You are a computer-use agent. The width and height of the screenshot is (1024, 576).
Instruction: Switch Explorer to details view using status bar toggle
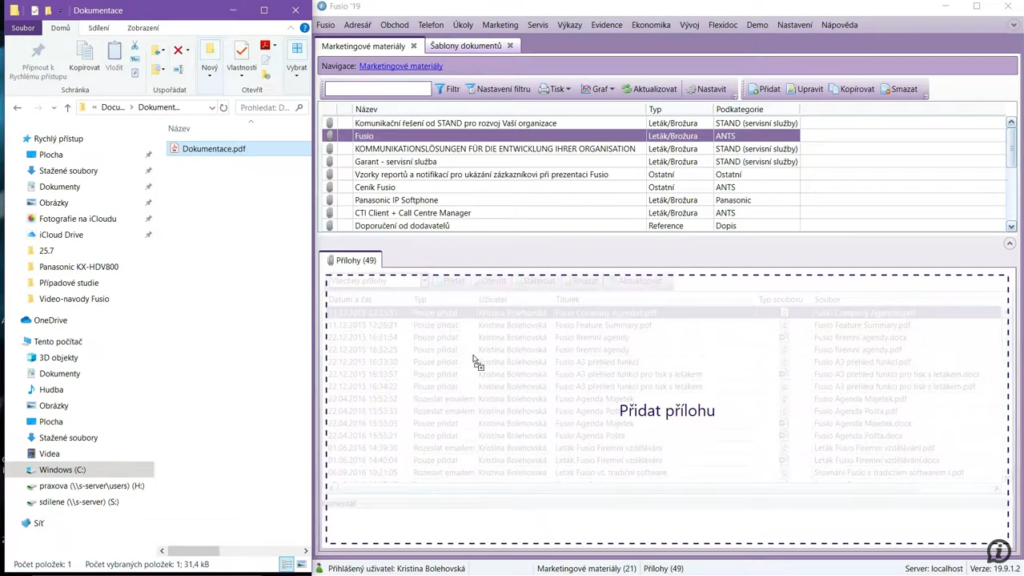point(287,565)
